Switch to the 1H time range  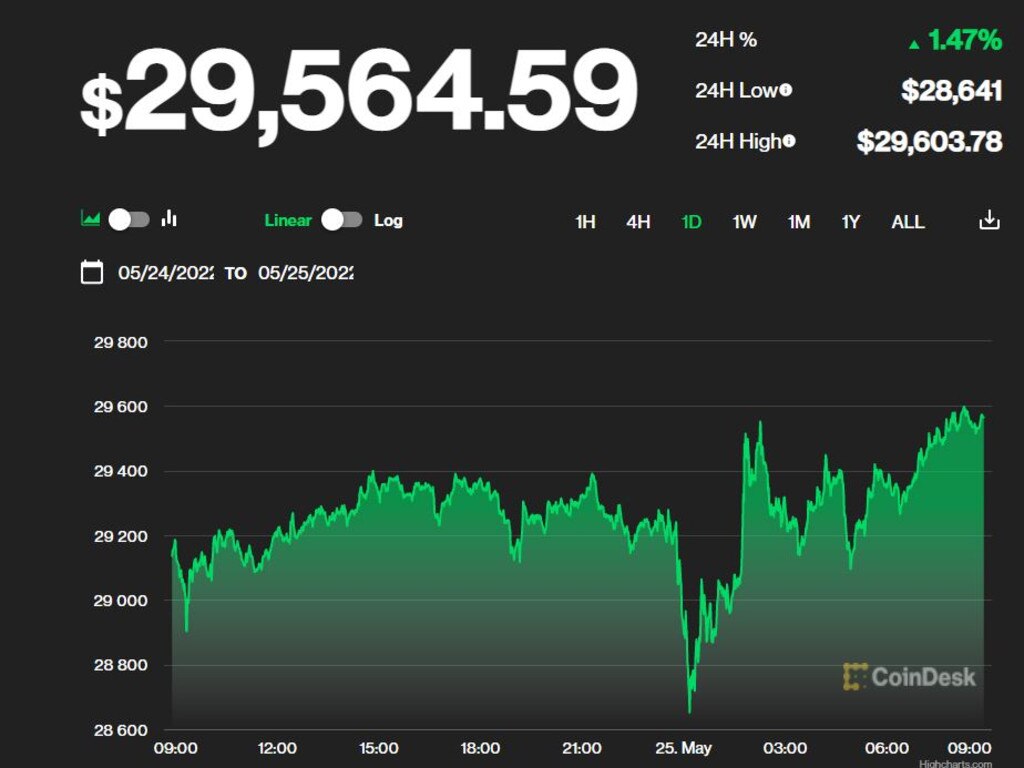click(585, 222)
